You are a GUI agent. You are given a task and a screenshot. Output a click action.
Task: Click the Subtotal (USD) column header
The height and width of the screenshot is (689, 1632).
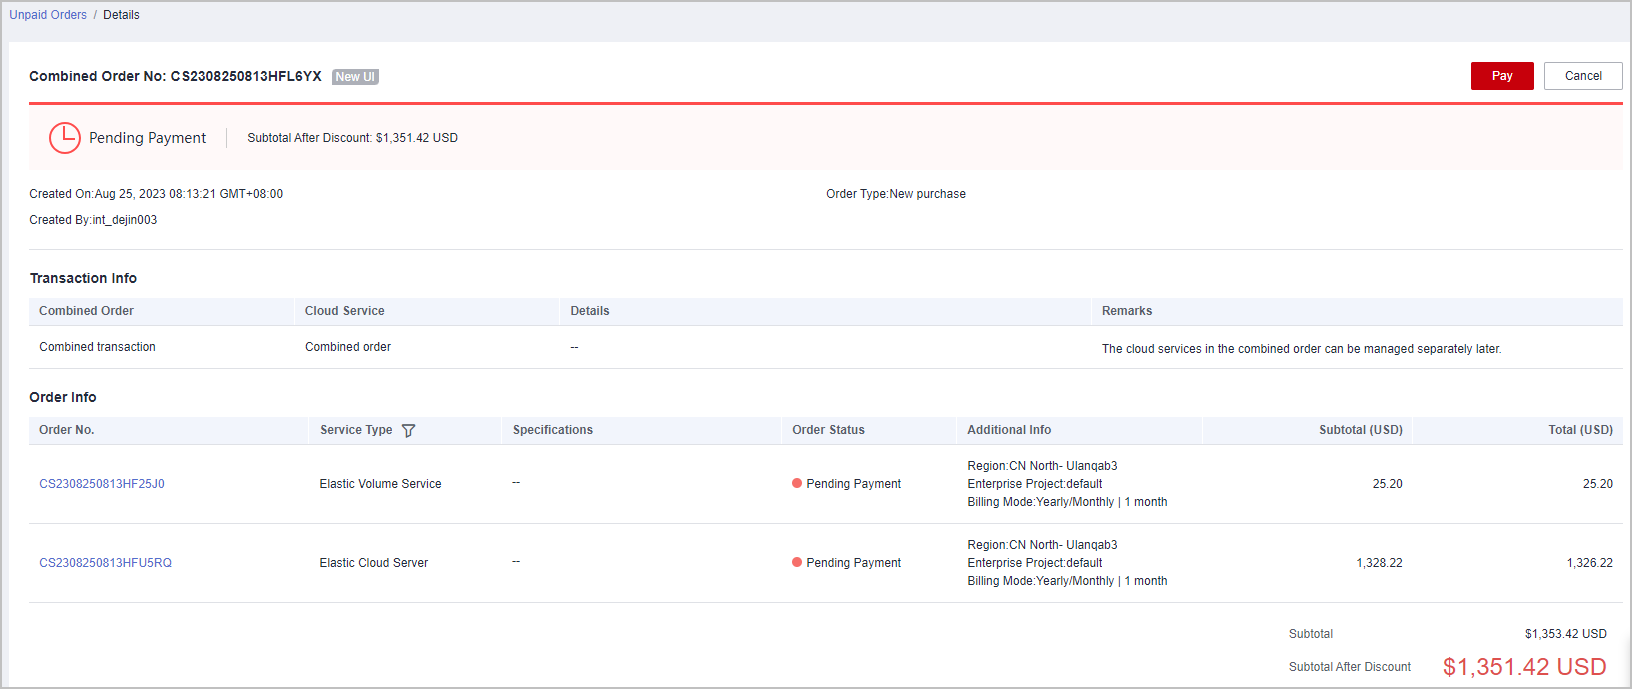click(x=1360, y=430)
